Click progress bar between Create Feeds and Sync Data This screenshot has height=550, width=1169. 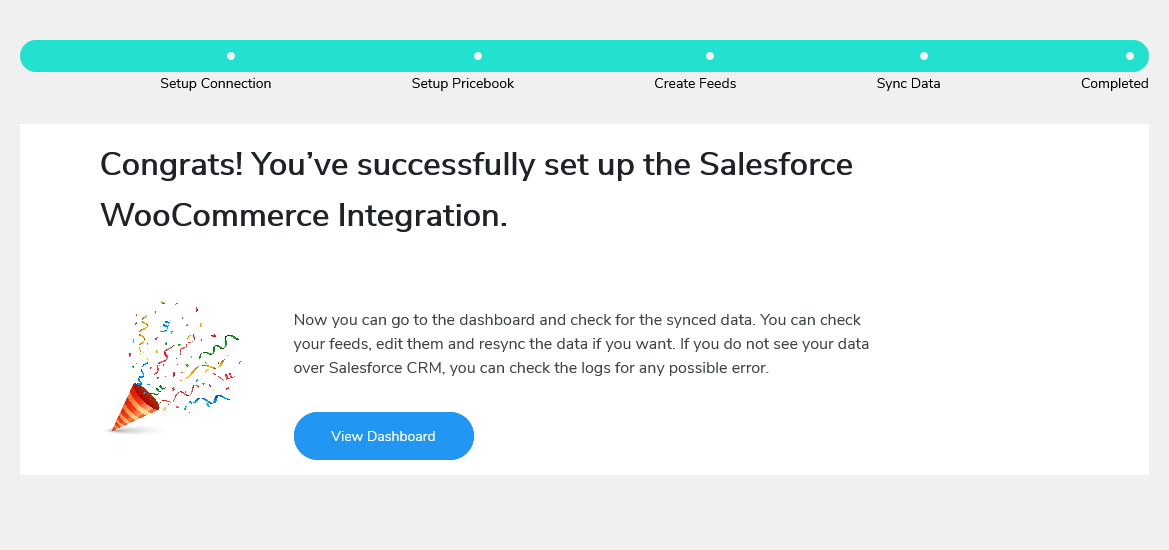click(x=817, y=56)
